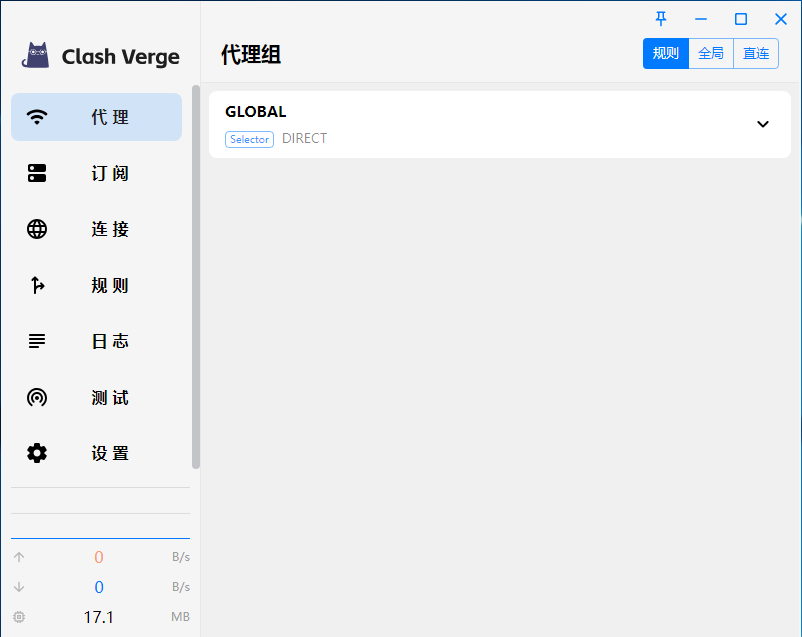
Task: Switch proxy mode to 全局
Action: (711, 54)
